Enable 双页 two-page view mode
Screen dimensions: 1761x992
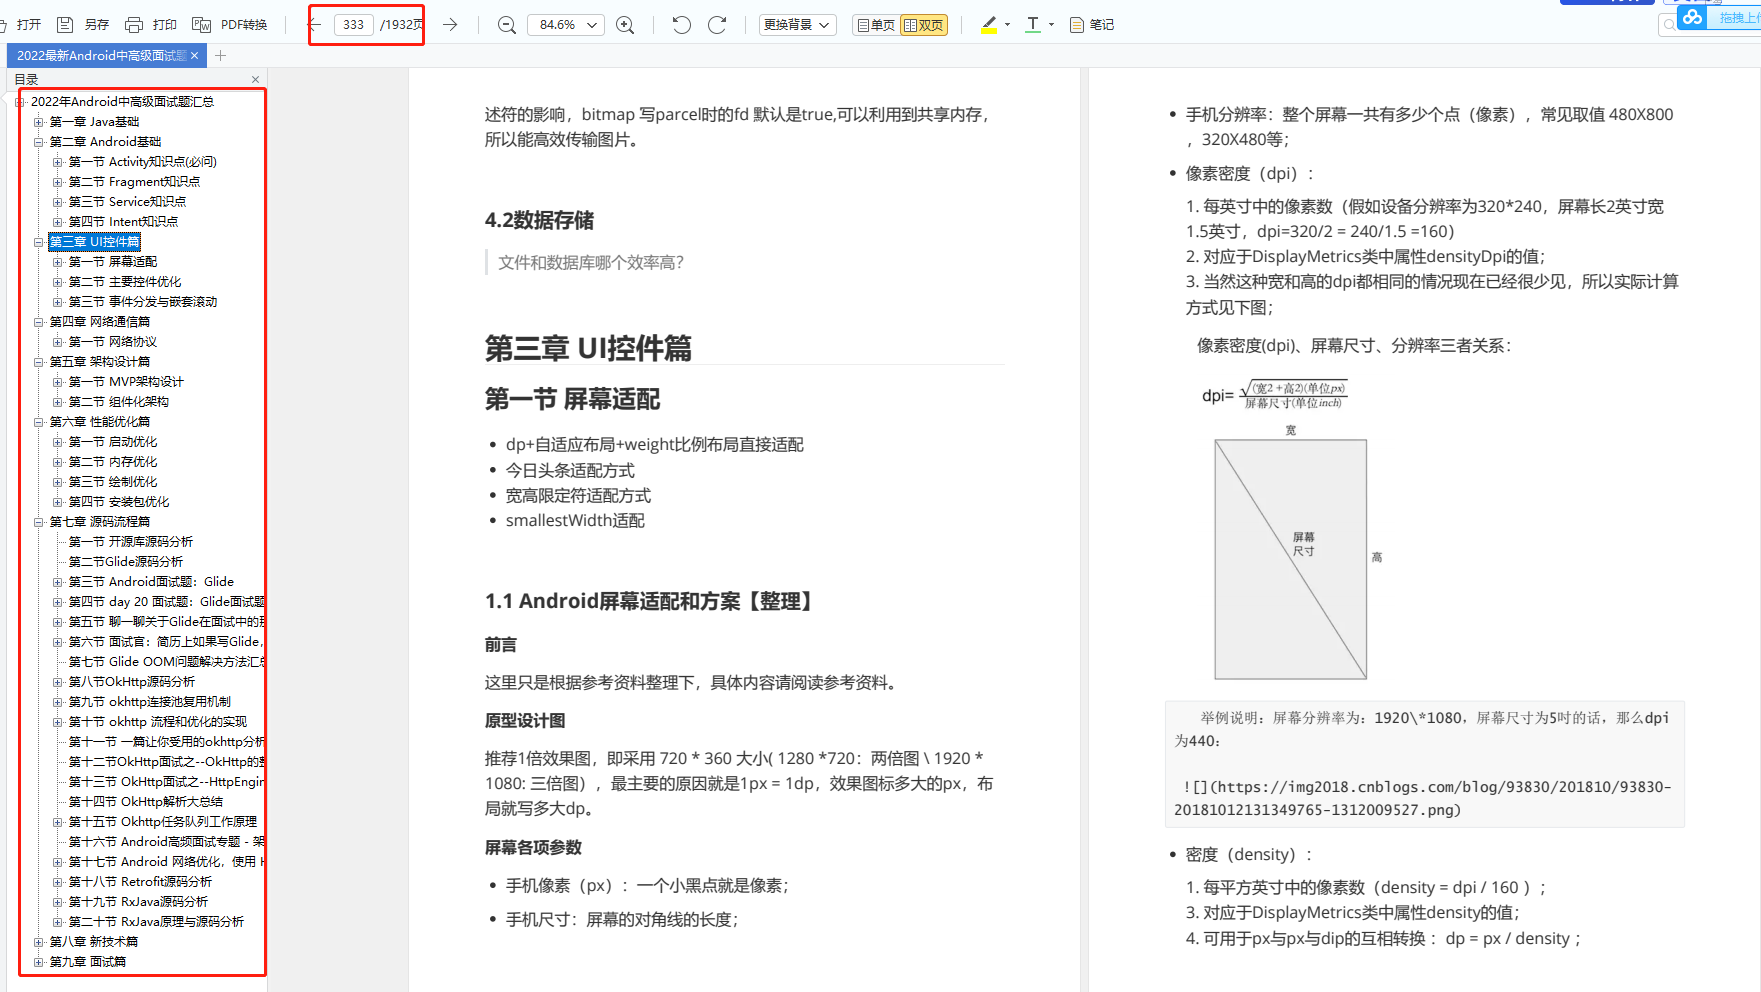pos(921,24)
